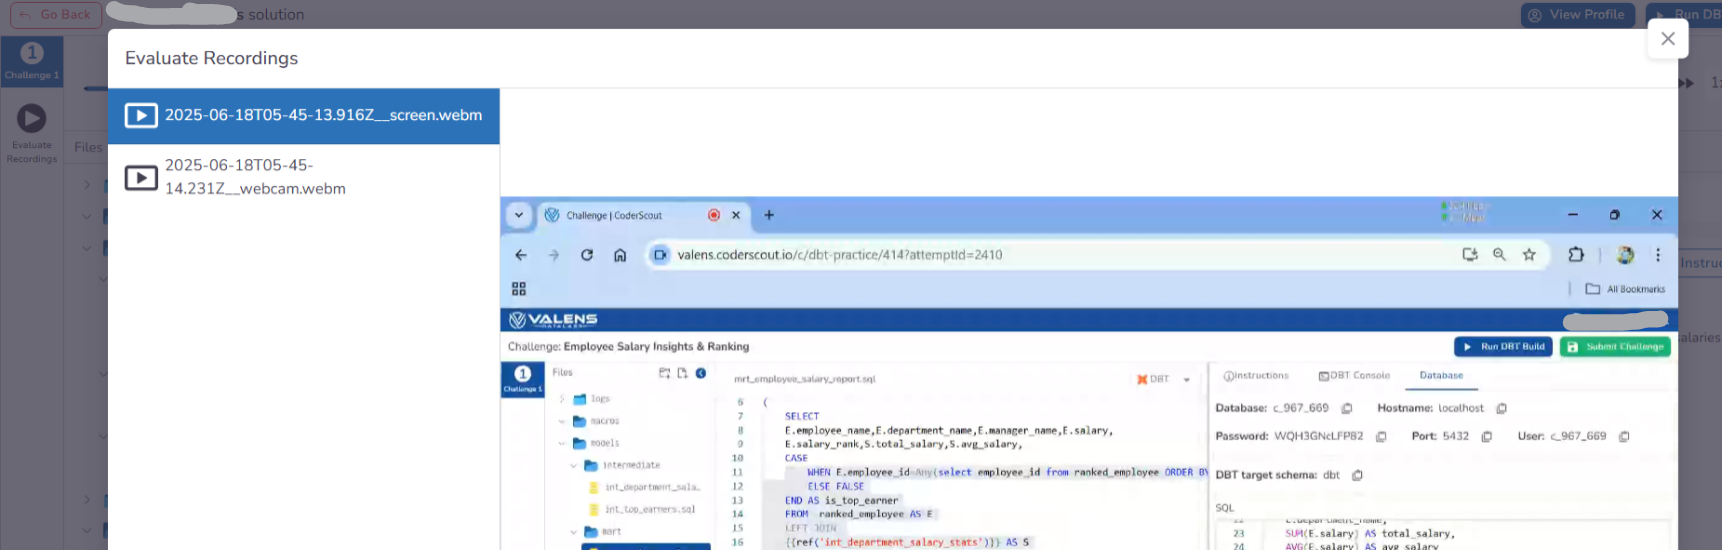
Task: Switch to the Instructions tab
Action: pos(1256,376)
